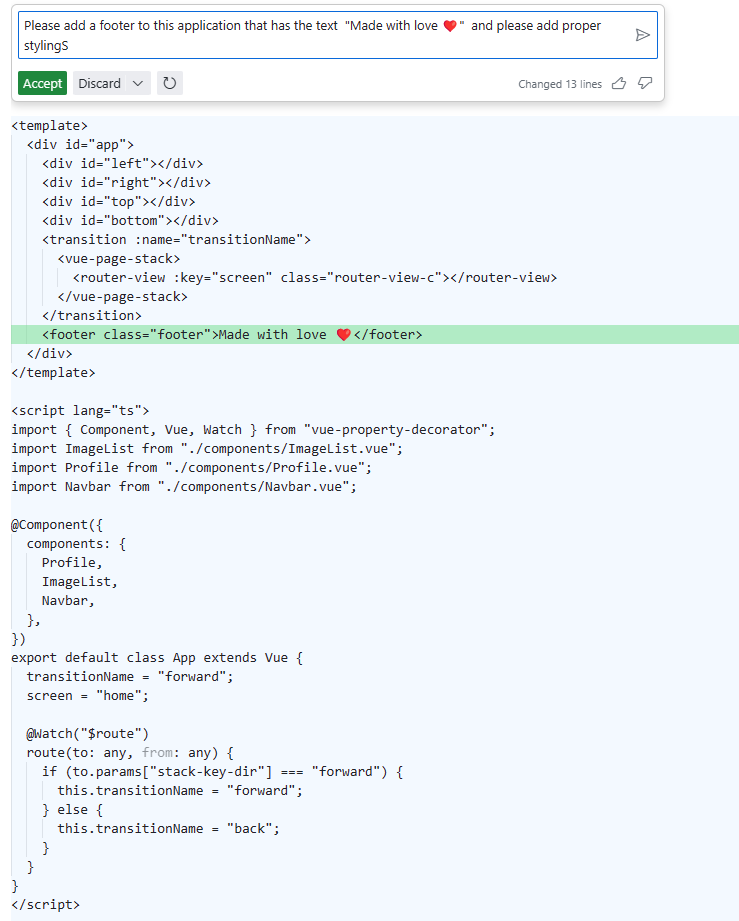The image size is (739, 921).
Task: Click the vue-page-stack opening tag
Action: tap(120, 258)
